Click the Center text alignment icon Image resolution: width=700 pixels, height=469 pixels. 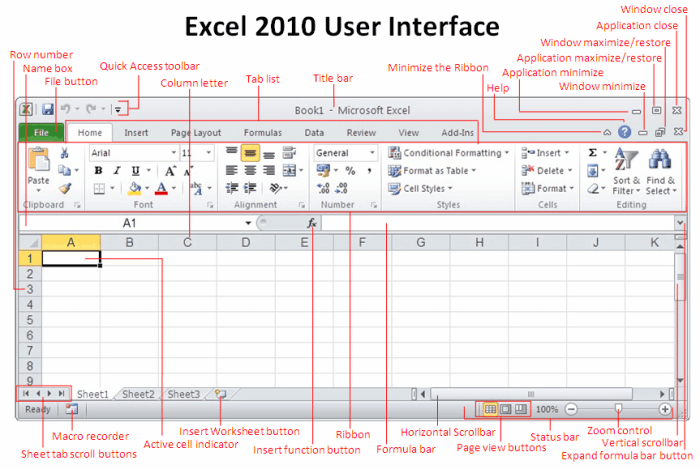click(250, 170)
